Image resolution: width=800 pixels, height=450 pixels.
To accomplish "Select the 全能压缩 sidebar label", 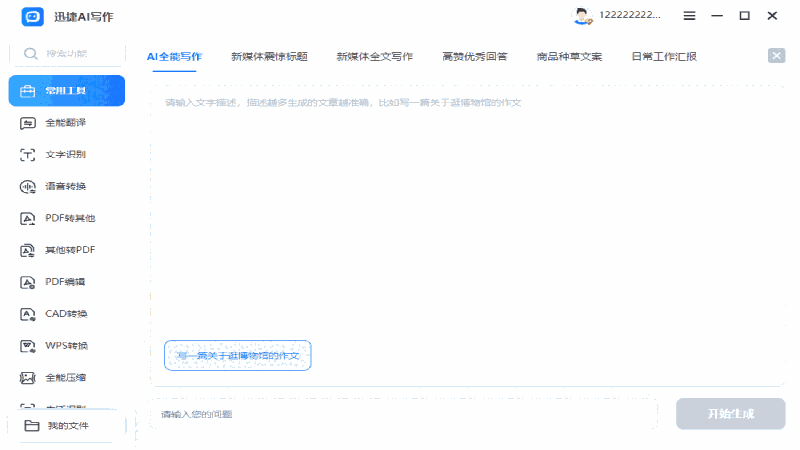I will pos(65,378).
